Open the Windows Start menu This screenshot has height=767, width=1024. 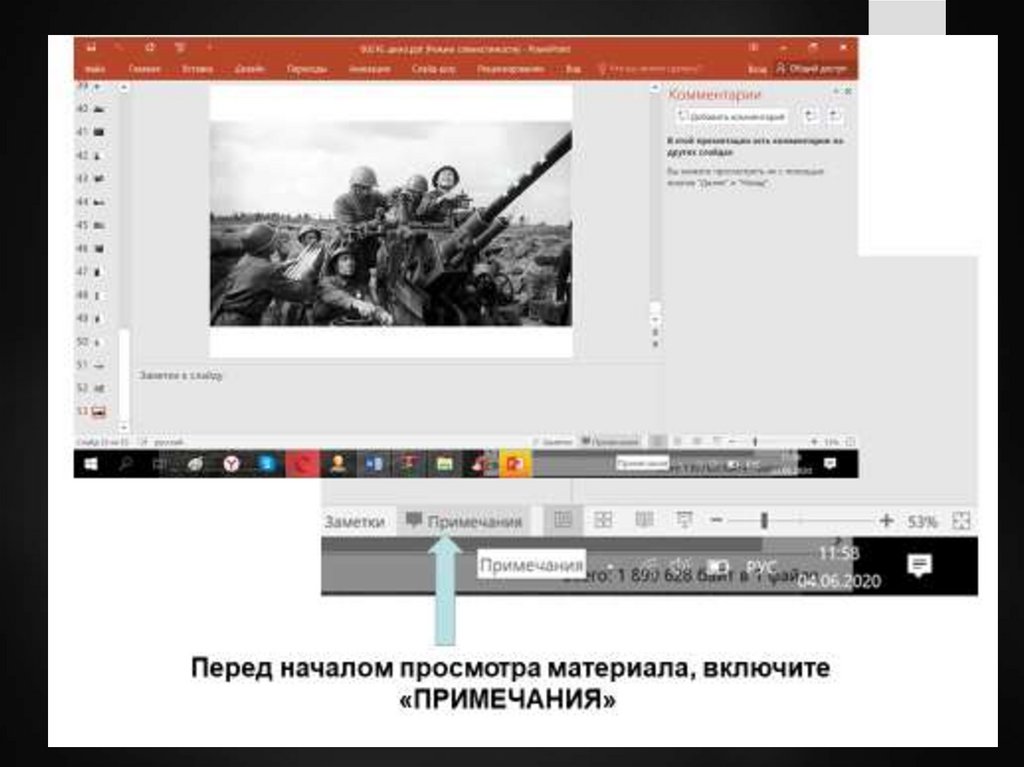[91, 464]
